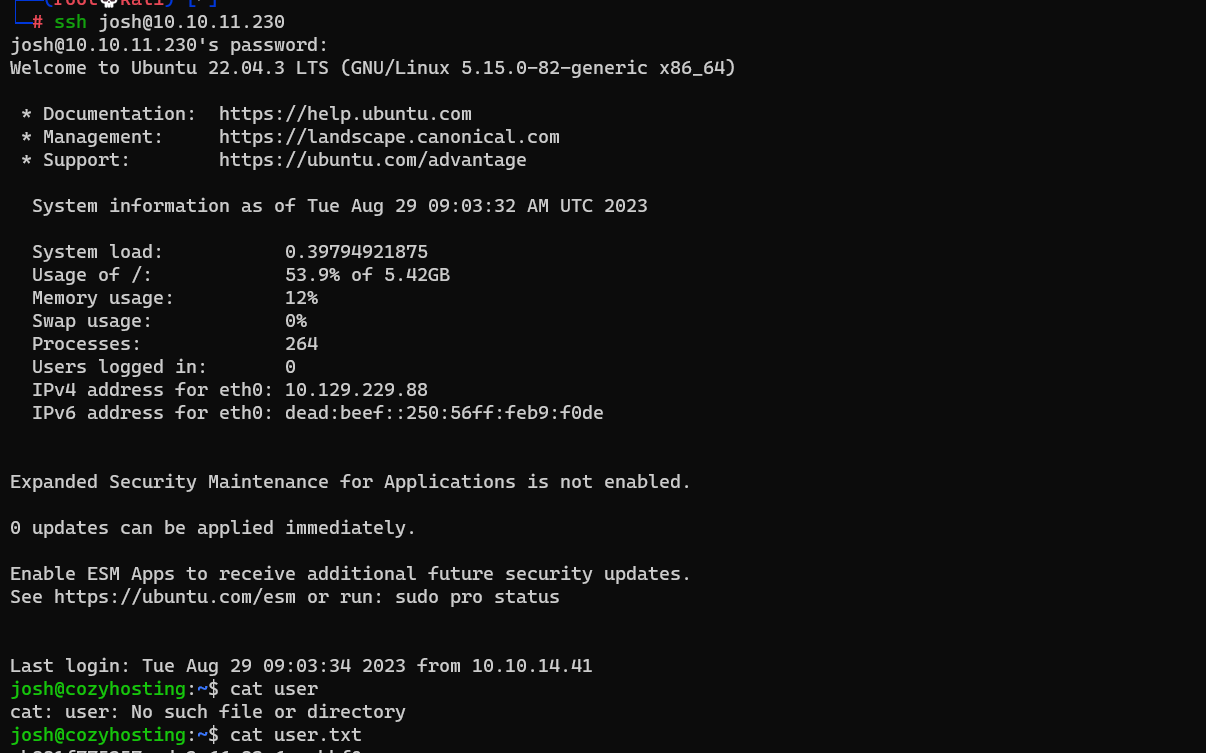Select the ssh command on the Kali prompt

(70, 21)
